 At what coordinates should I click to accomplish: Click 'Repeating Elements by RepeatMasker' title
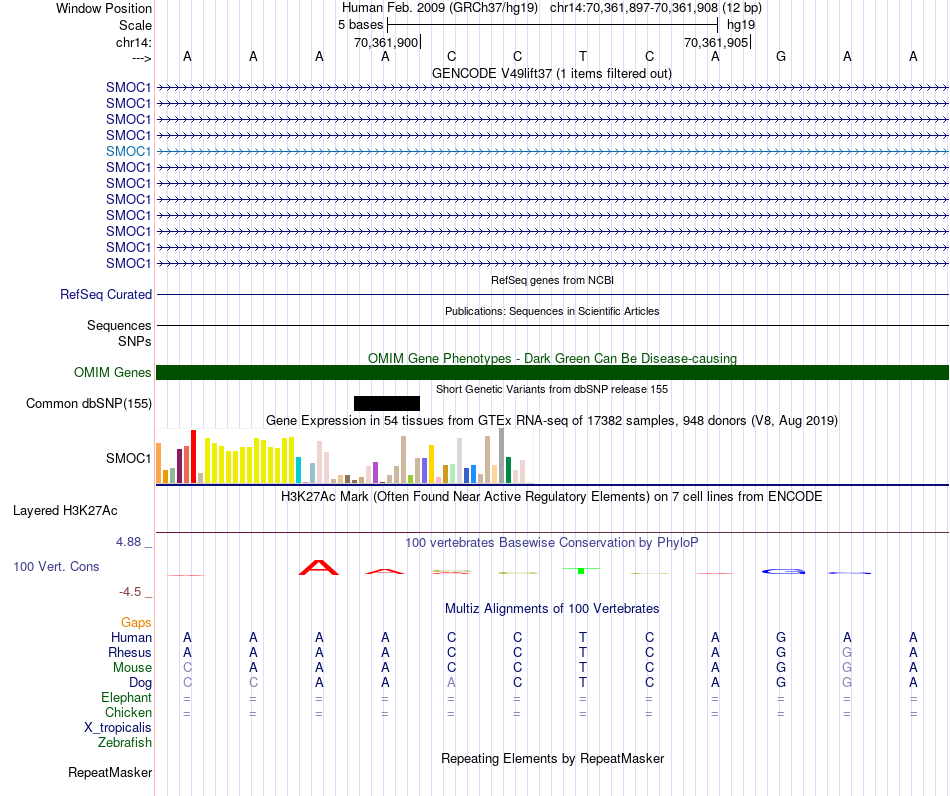(553, 759)
